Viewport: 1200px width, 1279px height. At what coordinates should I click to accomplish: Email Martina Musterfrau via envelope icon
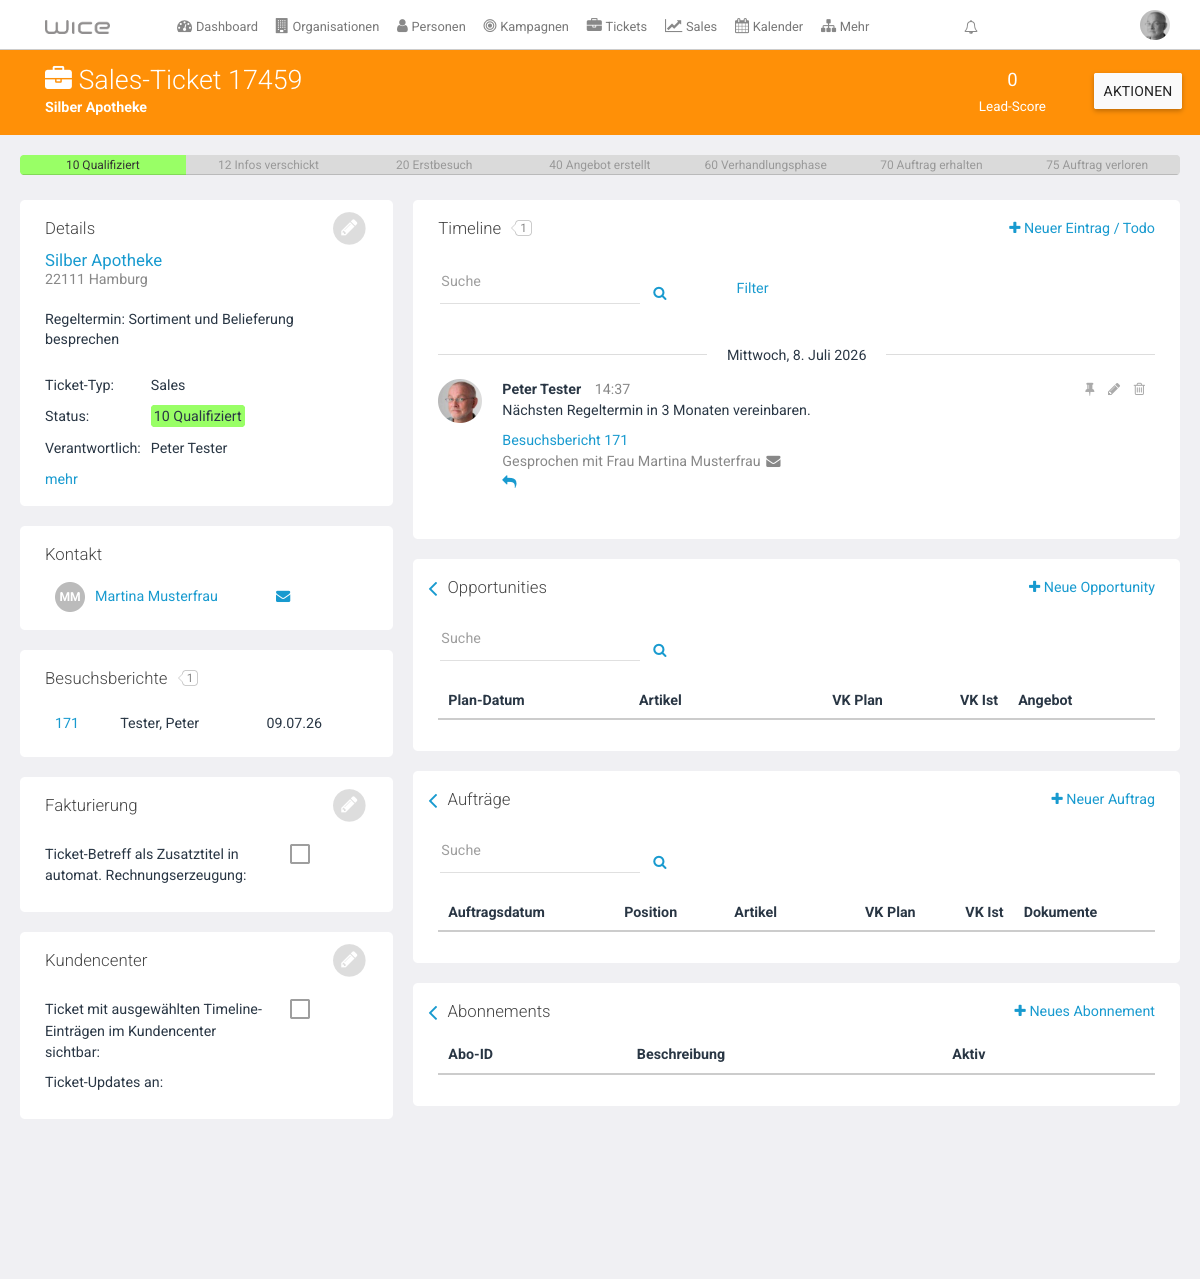tap(283, 596)
